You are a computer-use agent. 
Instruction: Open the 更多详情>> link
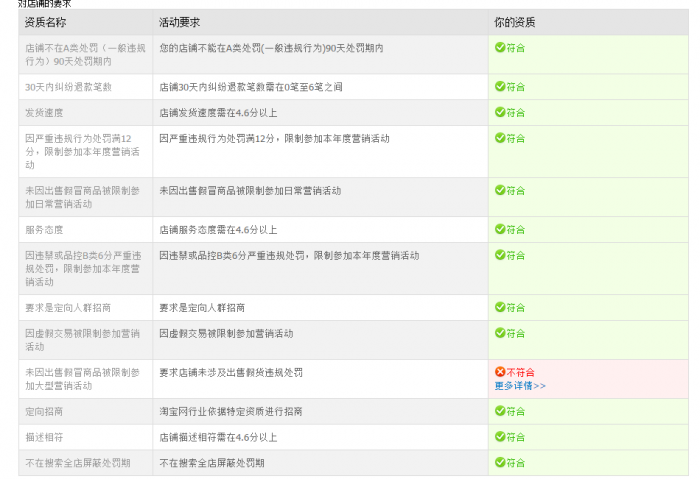coord(520,386)
